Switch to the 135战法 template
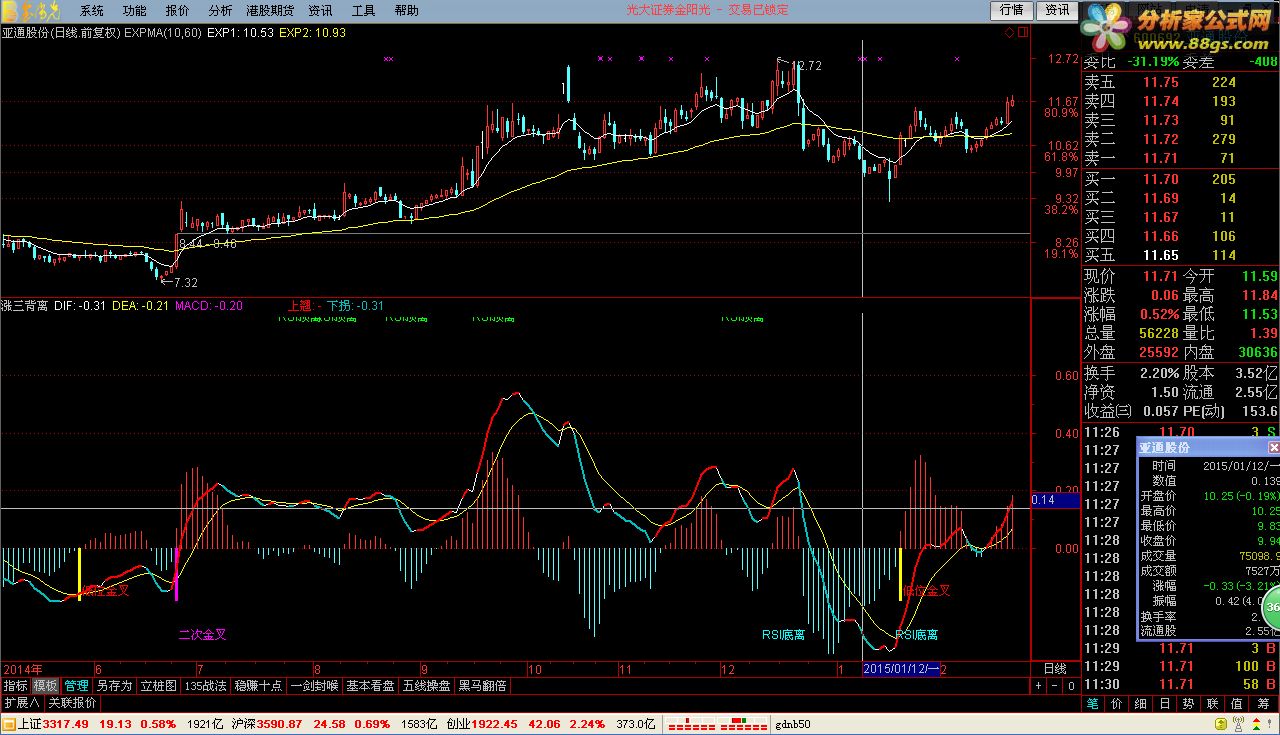This screenshot has height=735, width=1280. tap(205, 686)
